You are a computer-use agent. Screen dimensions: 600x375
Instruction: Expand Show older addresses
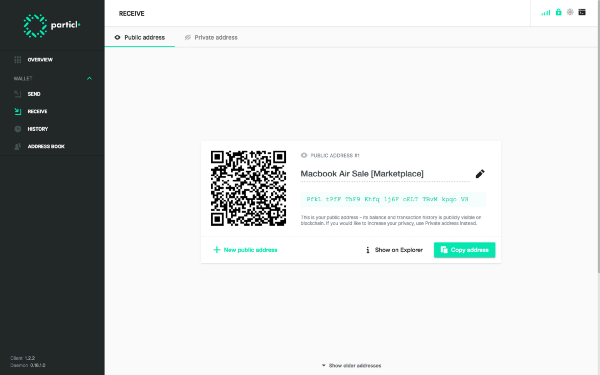pos(351,365)
